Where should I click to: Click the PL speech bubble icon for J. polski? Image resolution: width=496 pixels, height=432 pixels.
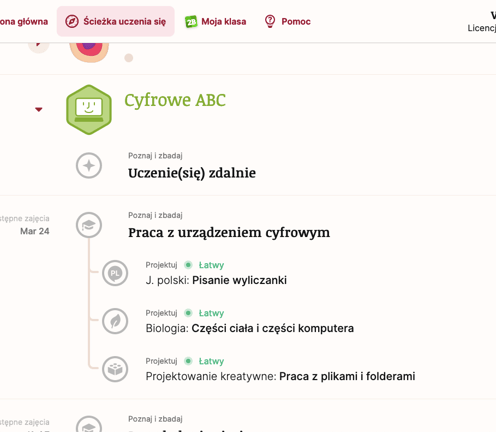(x=115, y=273)
